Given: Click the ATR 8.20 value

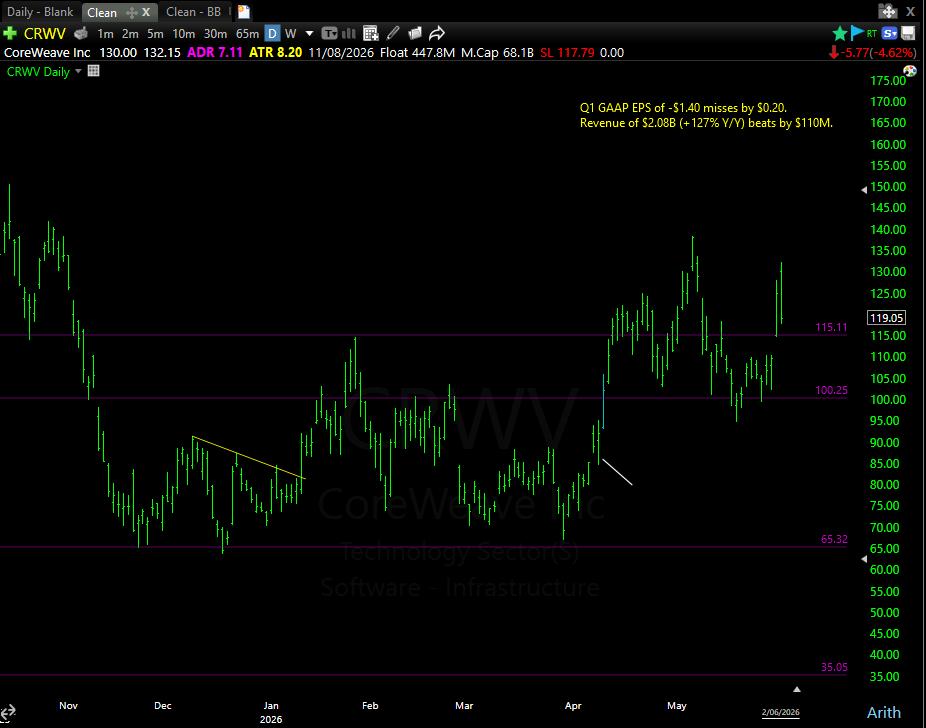Looking at the screenshot, I should [275, 53].
